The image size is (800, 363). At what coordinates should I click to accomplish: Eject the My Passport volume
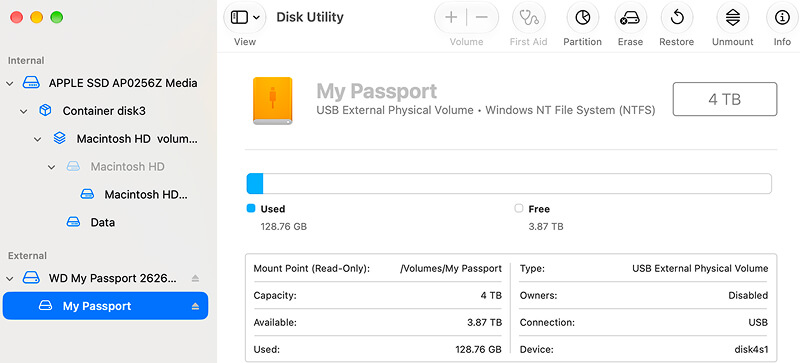click(x=195, y=306)
